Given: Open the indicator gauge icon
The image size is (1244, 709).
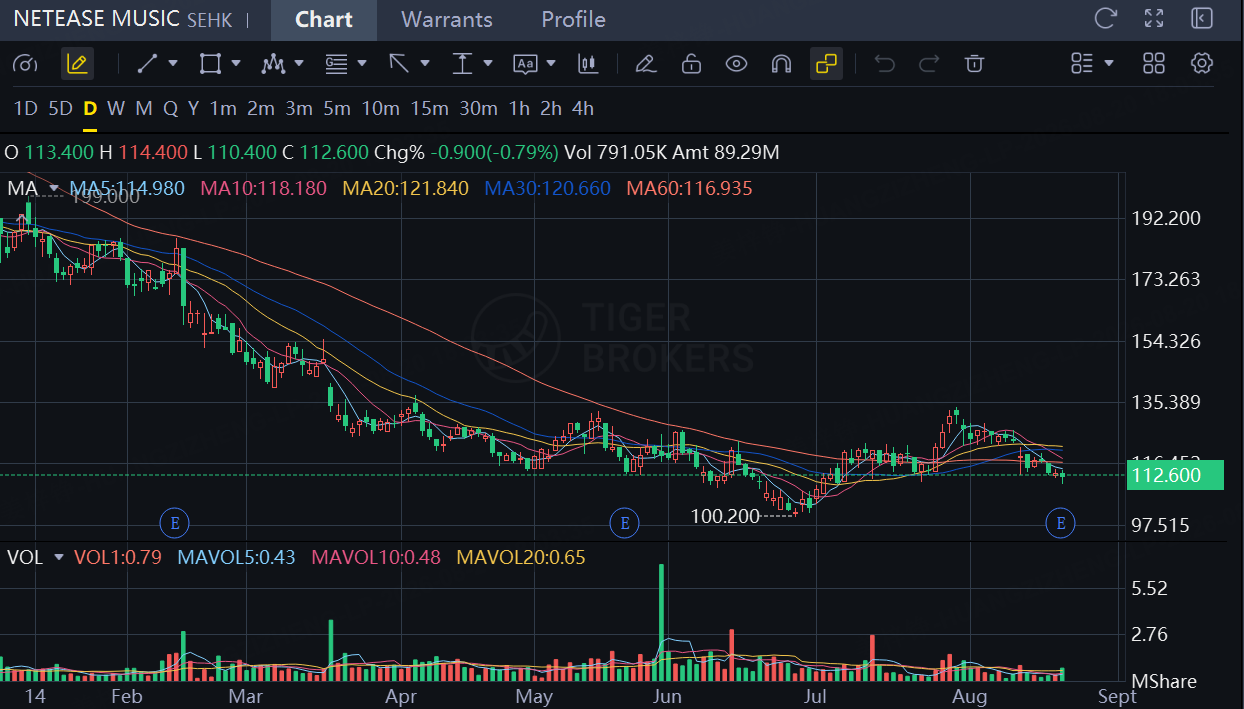Looking at the screenshot, I should (25, 64).
